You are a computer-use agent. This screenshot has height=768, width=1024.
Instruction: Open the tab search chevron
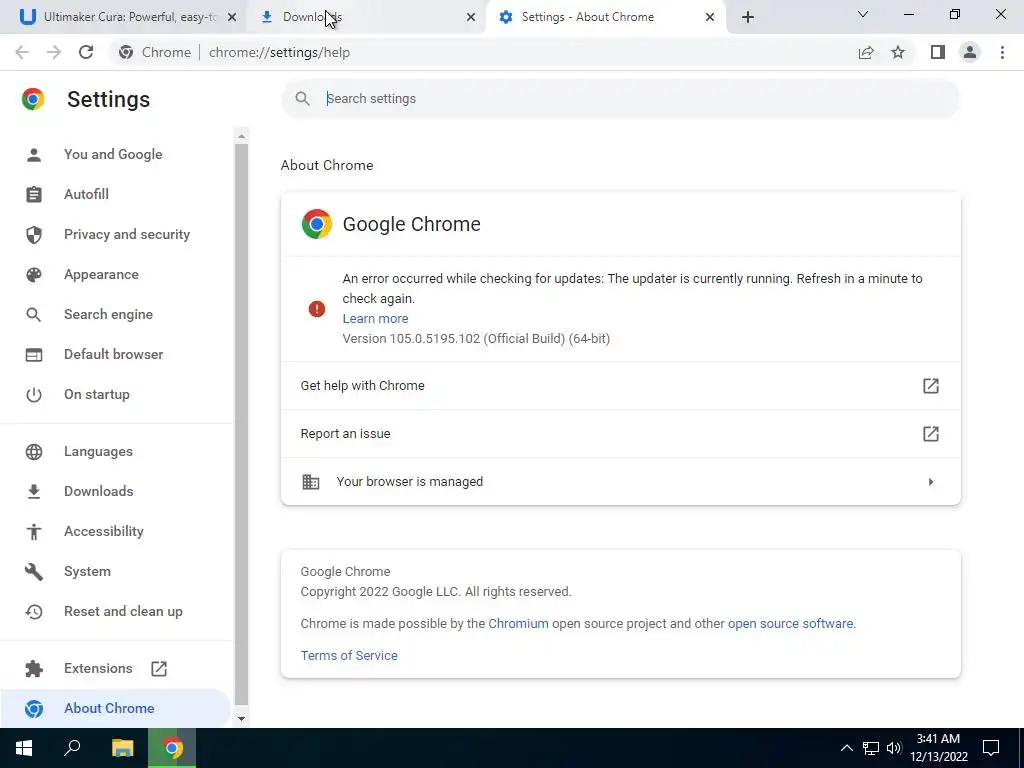pyautogui.click(x=863, y=14)
